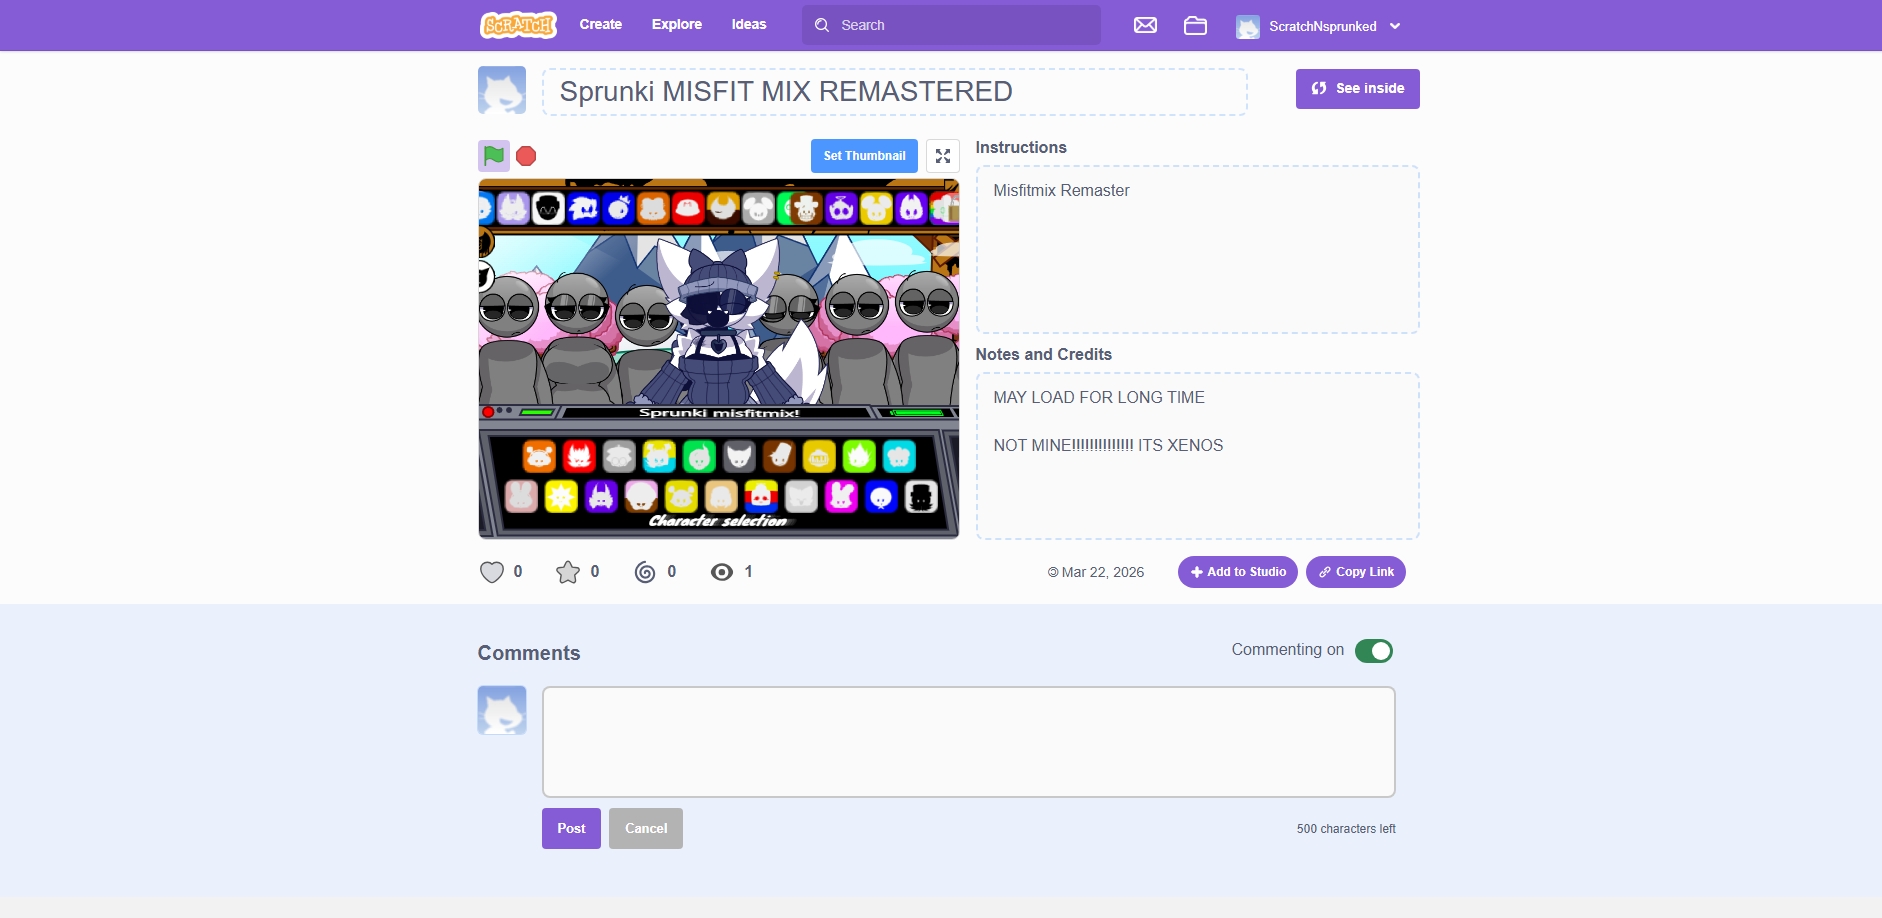Click the "Mar 22, 2026" date text

click(1103, 572)
